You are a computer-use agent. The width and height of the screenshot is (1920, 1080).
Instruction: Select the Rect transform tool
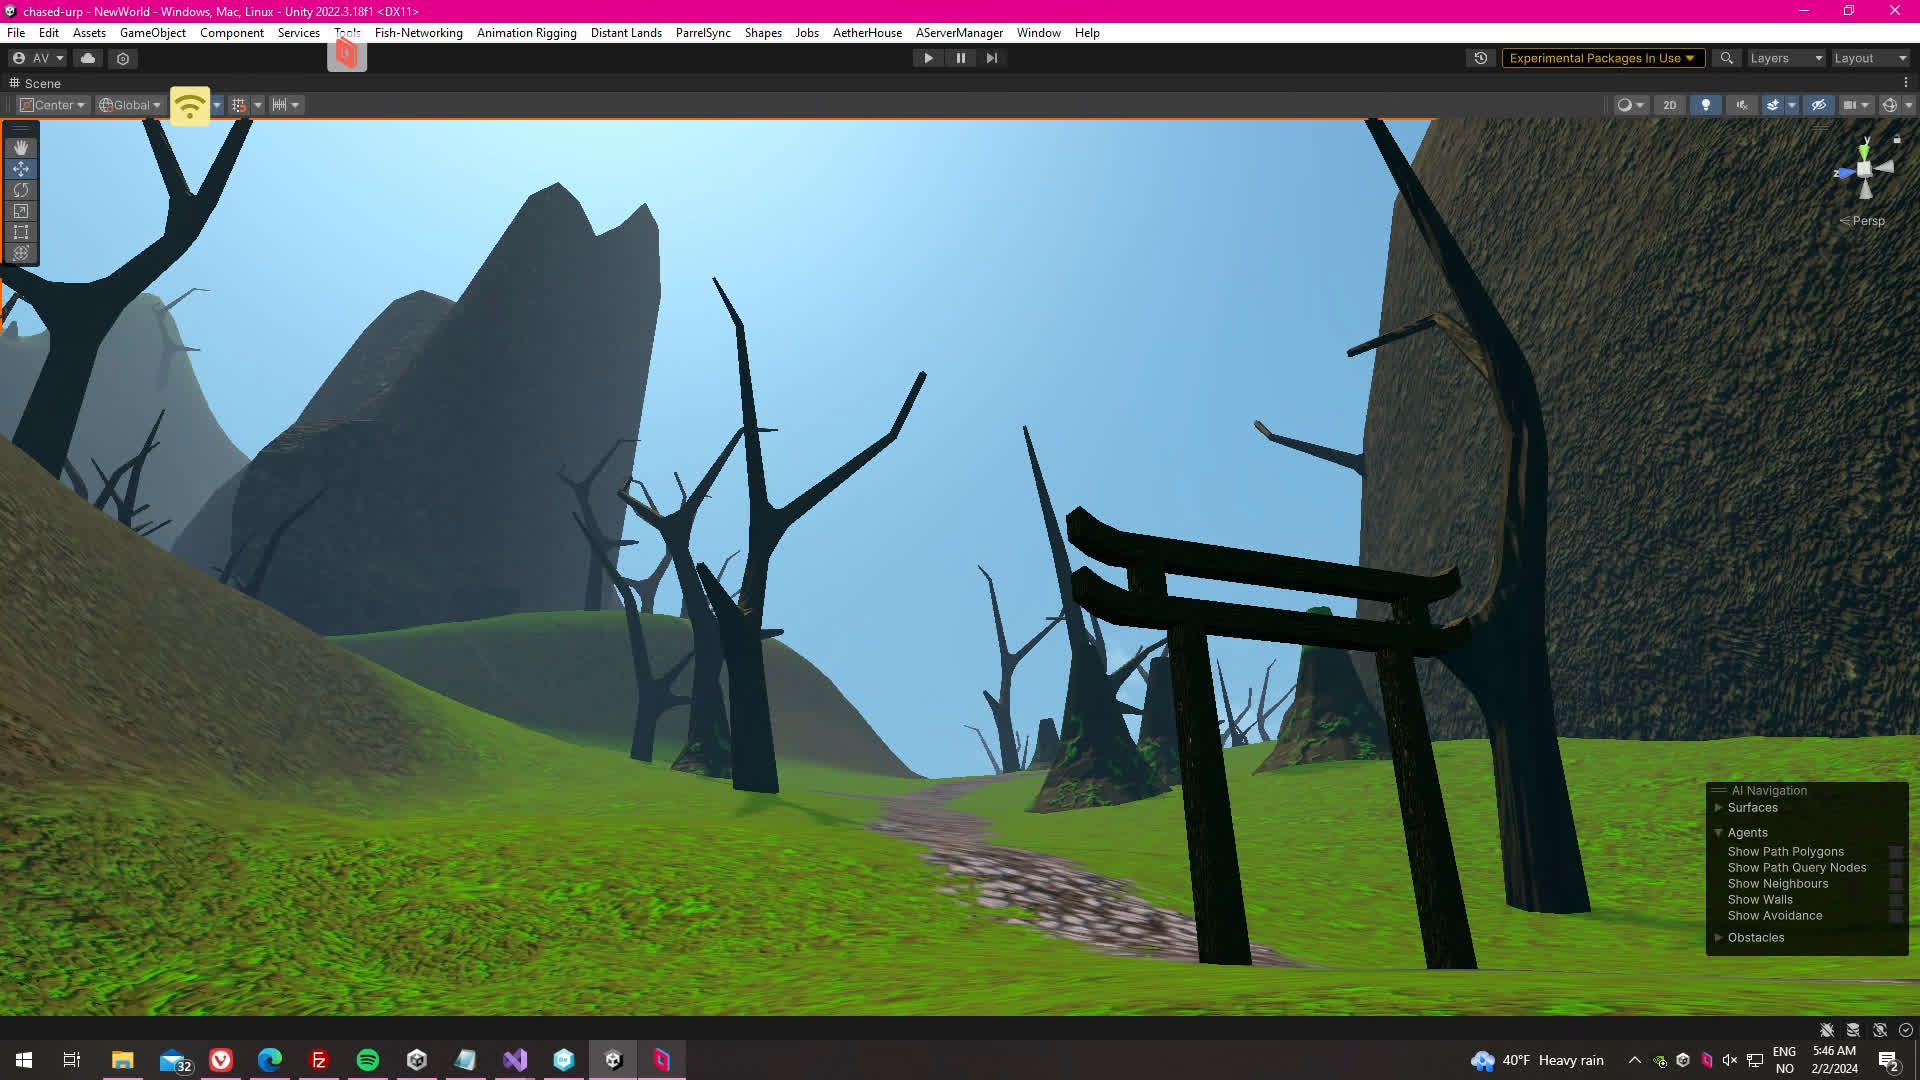(21, 232)
